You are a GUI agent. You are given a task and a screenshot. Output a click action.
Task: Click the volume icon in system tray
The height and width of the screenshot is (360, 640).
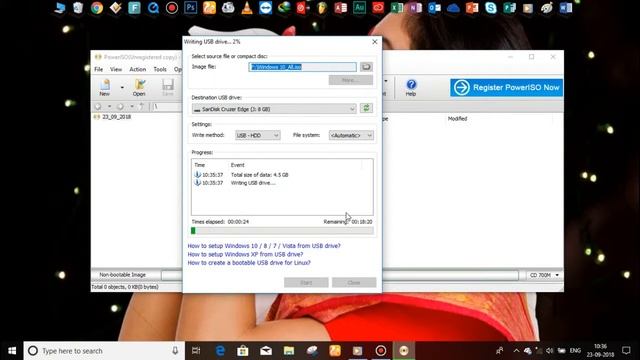point(549,351)
